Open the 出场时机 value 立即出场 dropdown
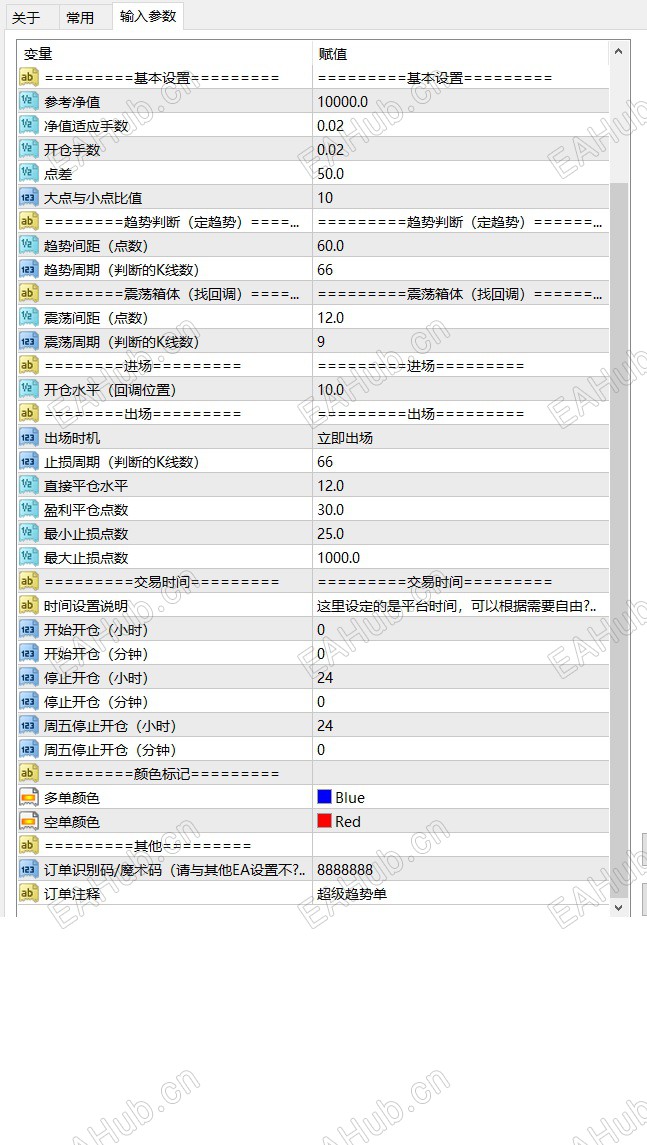The width and height of the screenshot is (647, 1145). click(x=461, y=438)
